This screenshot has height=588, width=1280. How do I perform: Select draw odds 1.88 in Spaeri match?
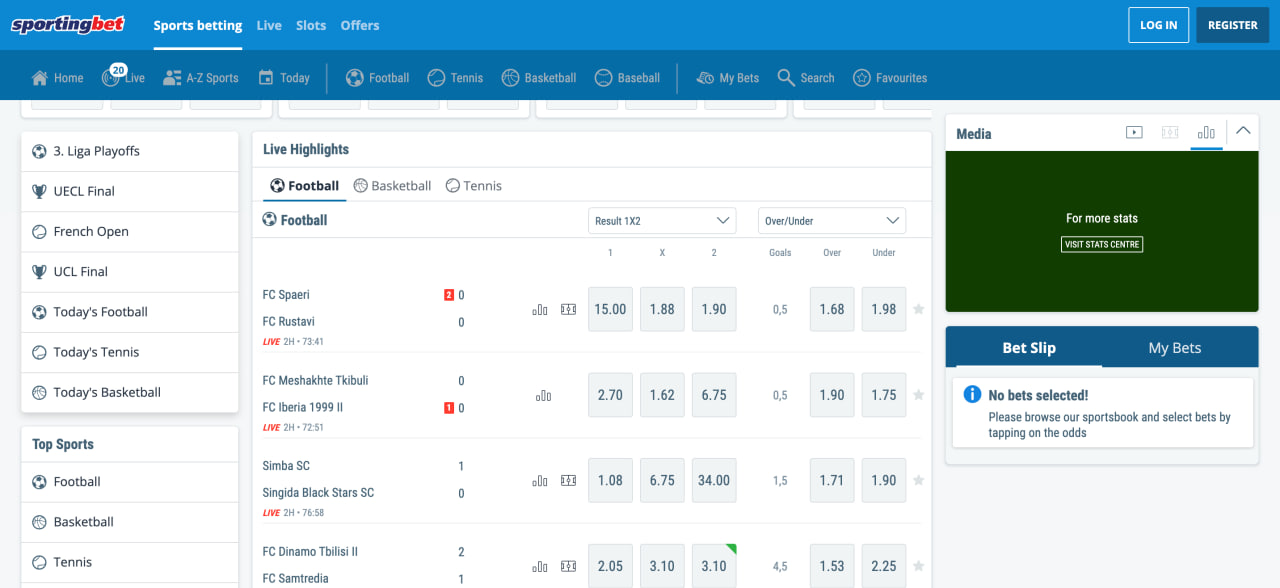662,309
